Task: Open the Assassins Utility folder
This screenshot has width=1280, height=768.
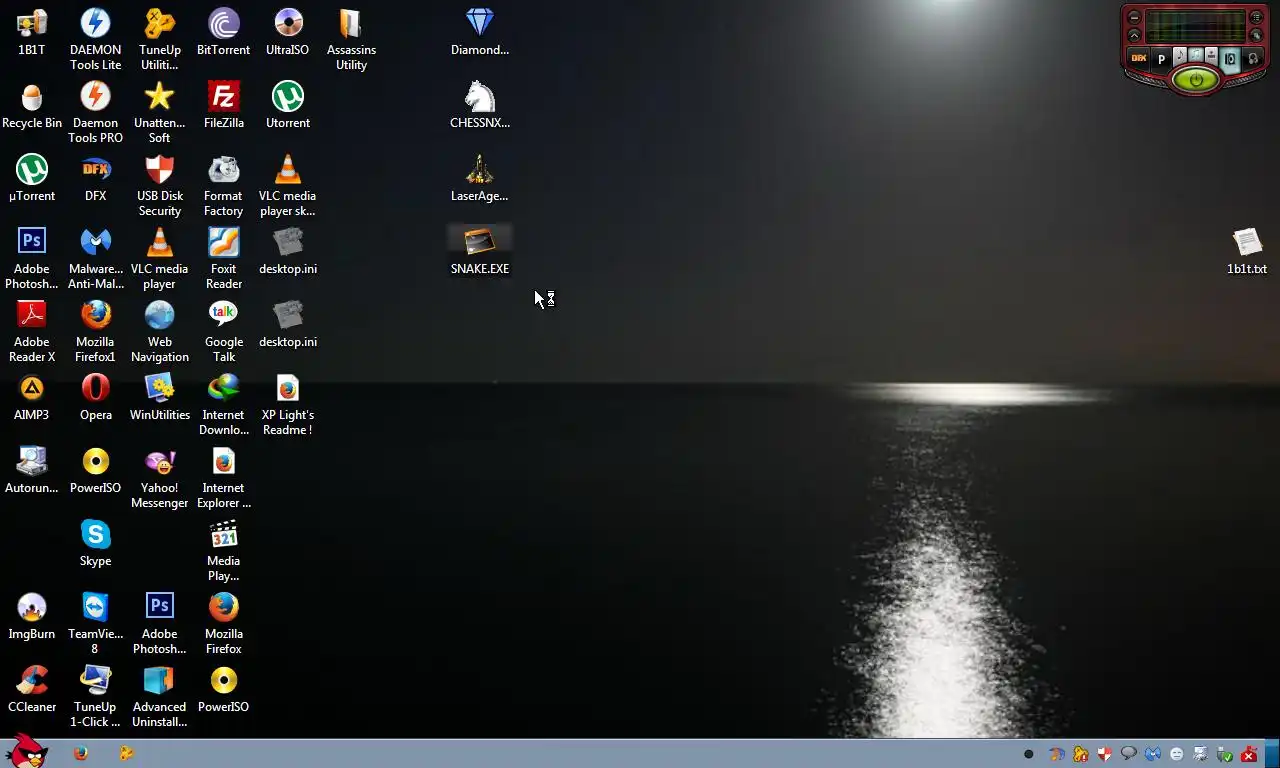Action: 351,39
